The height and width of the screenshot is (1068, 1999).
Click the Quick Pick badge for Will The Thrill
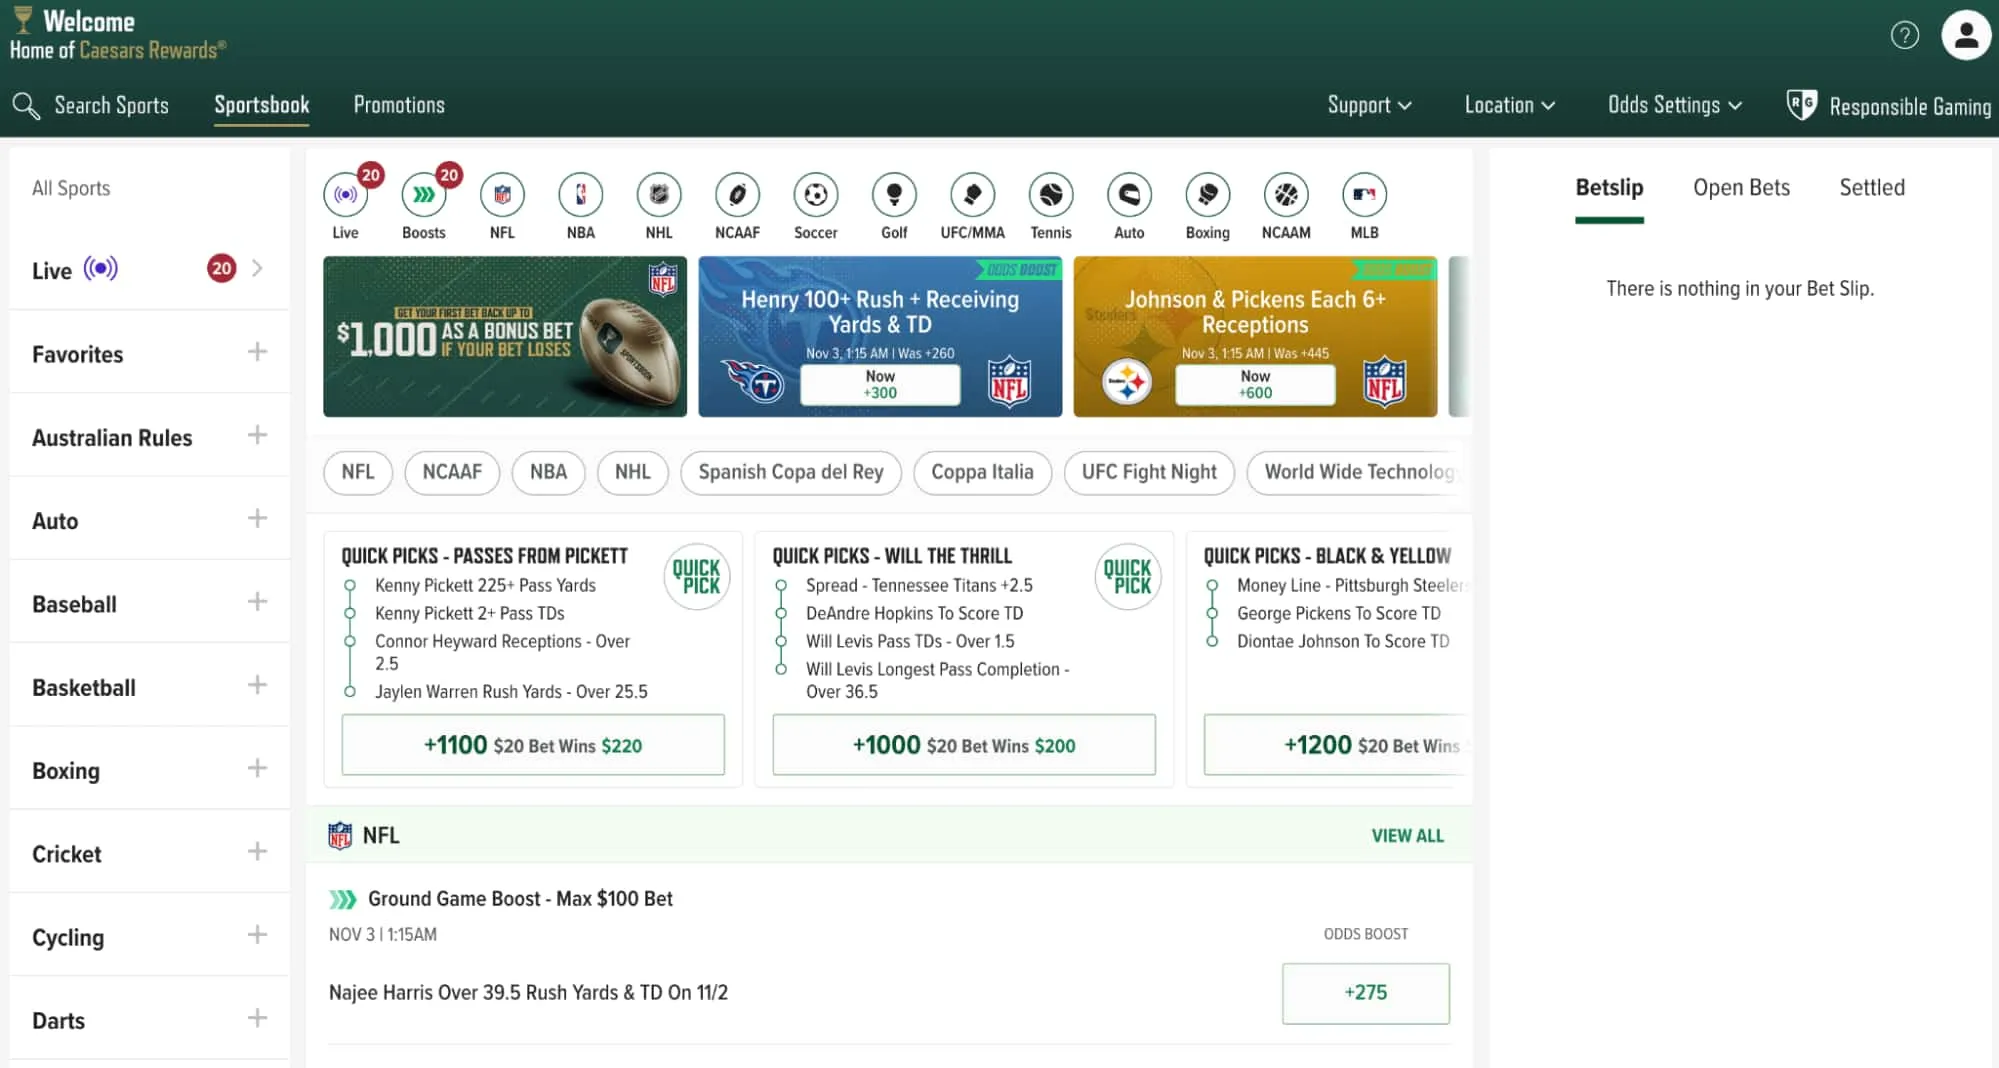pos(1127,577)
